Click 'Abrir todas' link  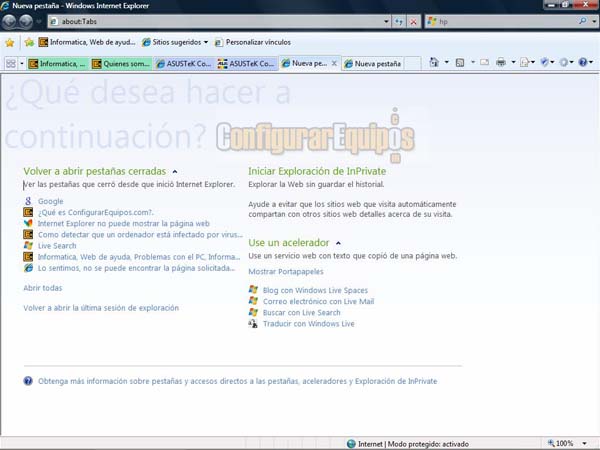42,288
